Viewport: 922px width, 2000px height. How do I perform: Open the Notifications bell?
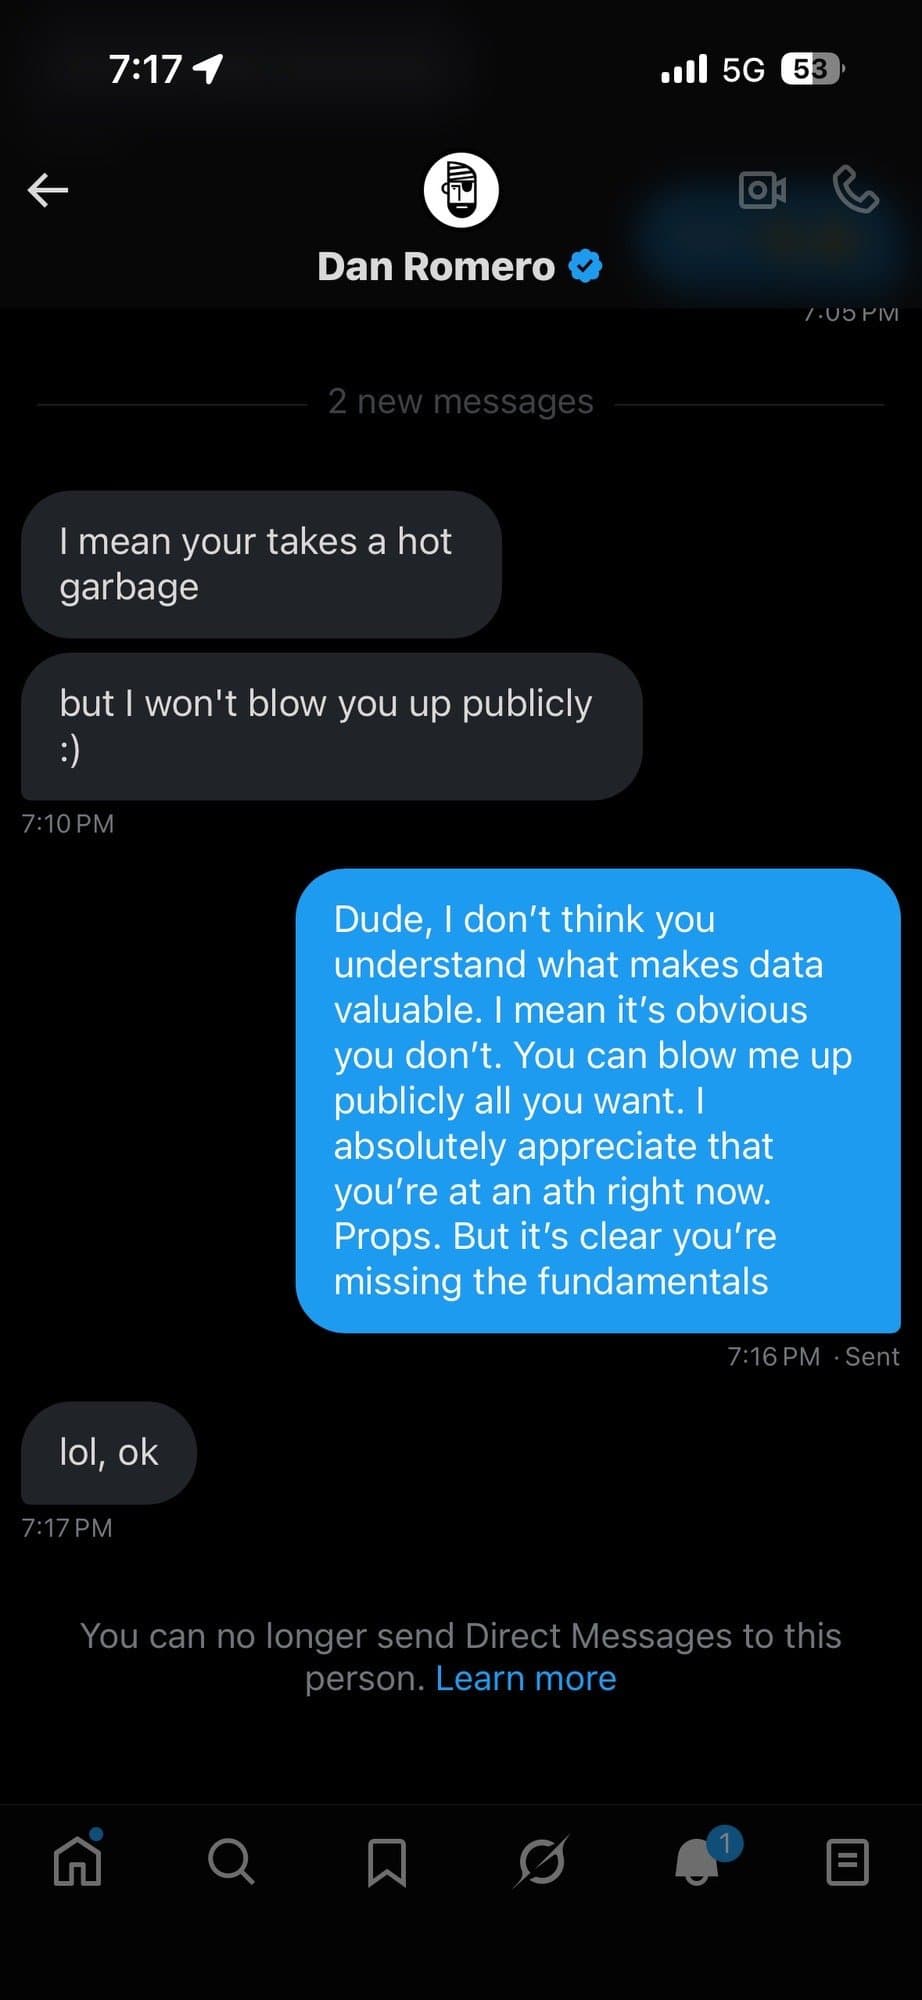[698, 1862]
